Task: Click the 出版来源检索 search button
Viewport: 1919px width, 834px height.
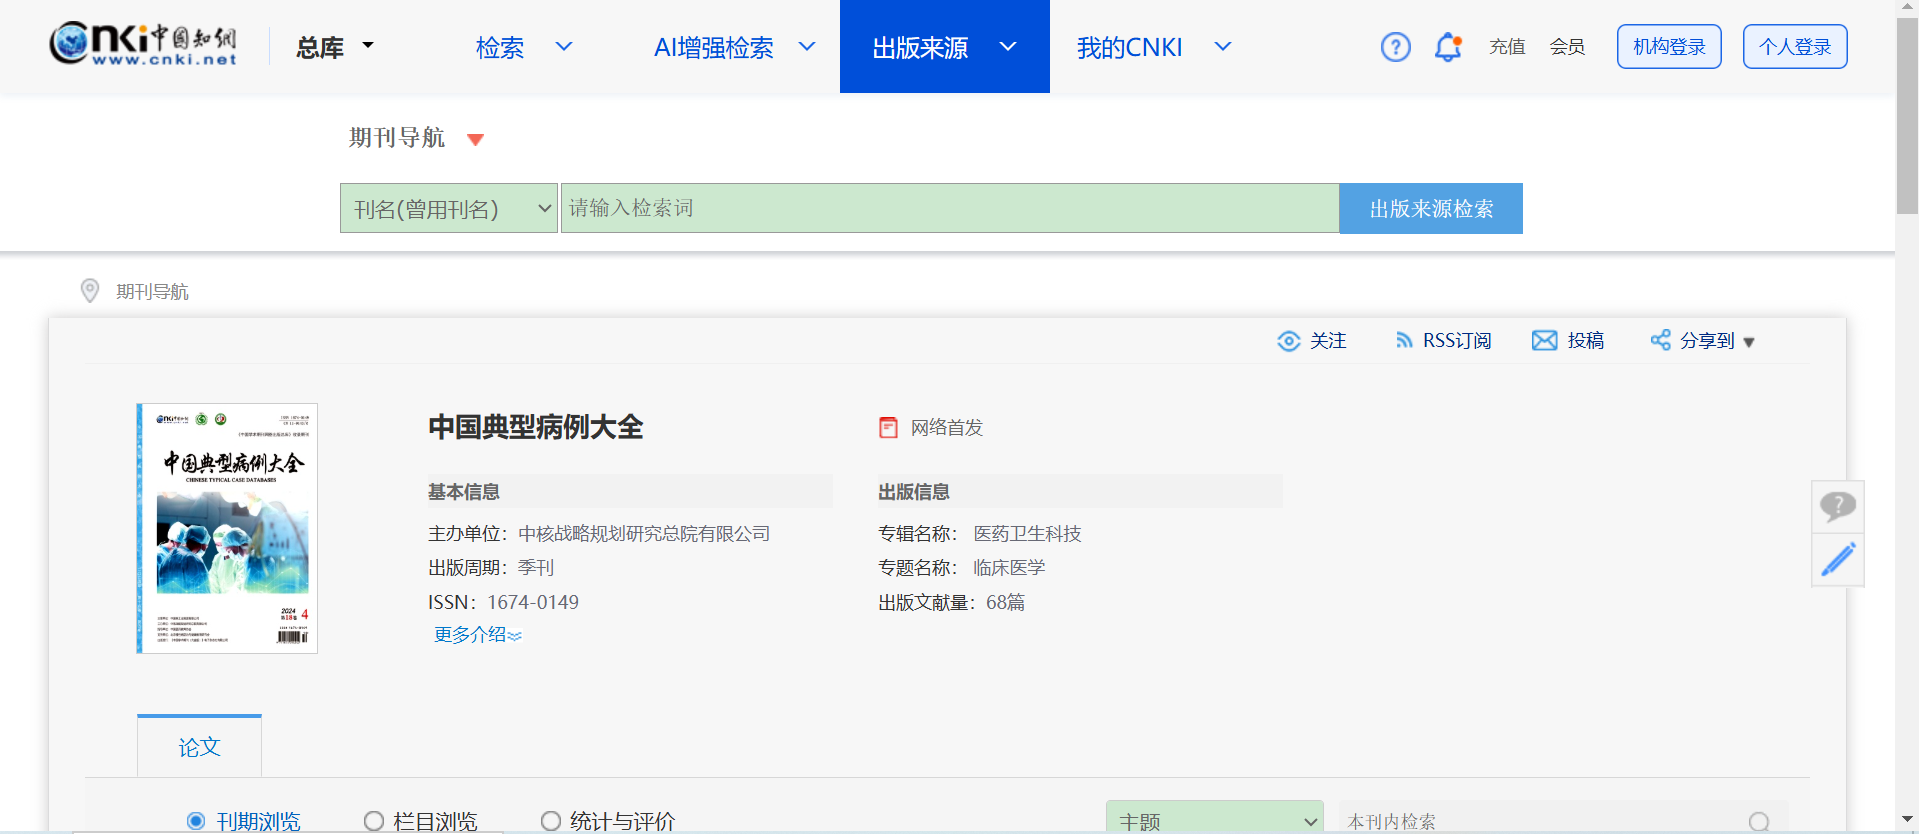Action: 1431,208
